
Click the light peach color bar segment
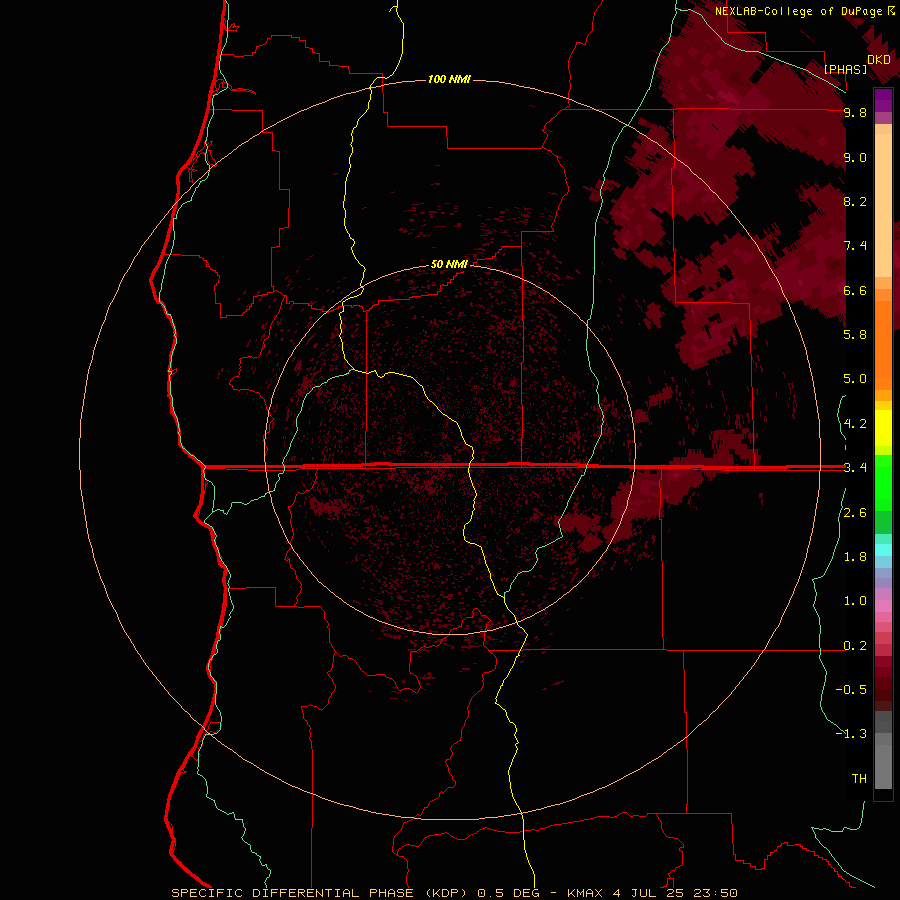click(883, 205)
